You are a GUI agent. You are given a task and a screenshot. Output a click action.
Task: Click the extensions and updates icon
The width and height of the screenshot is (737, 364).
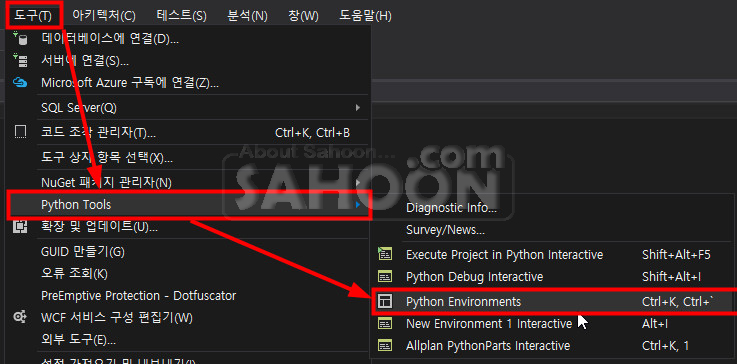pos(20,227)
